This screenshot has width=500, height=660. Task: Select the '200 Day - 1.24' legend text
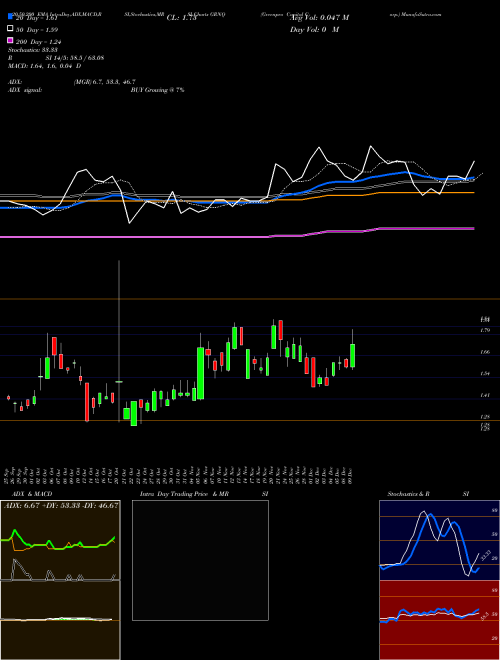39,42
